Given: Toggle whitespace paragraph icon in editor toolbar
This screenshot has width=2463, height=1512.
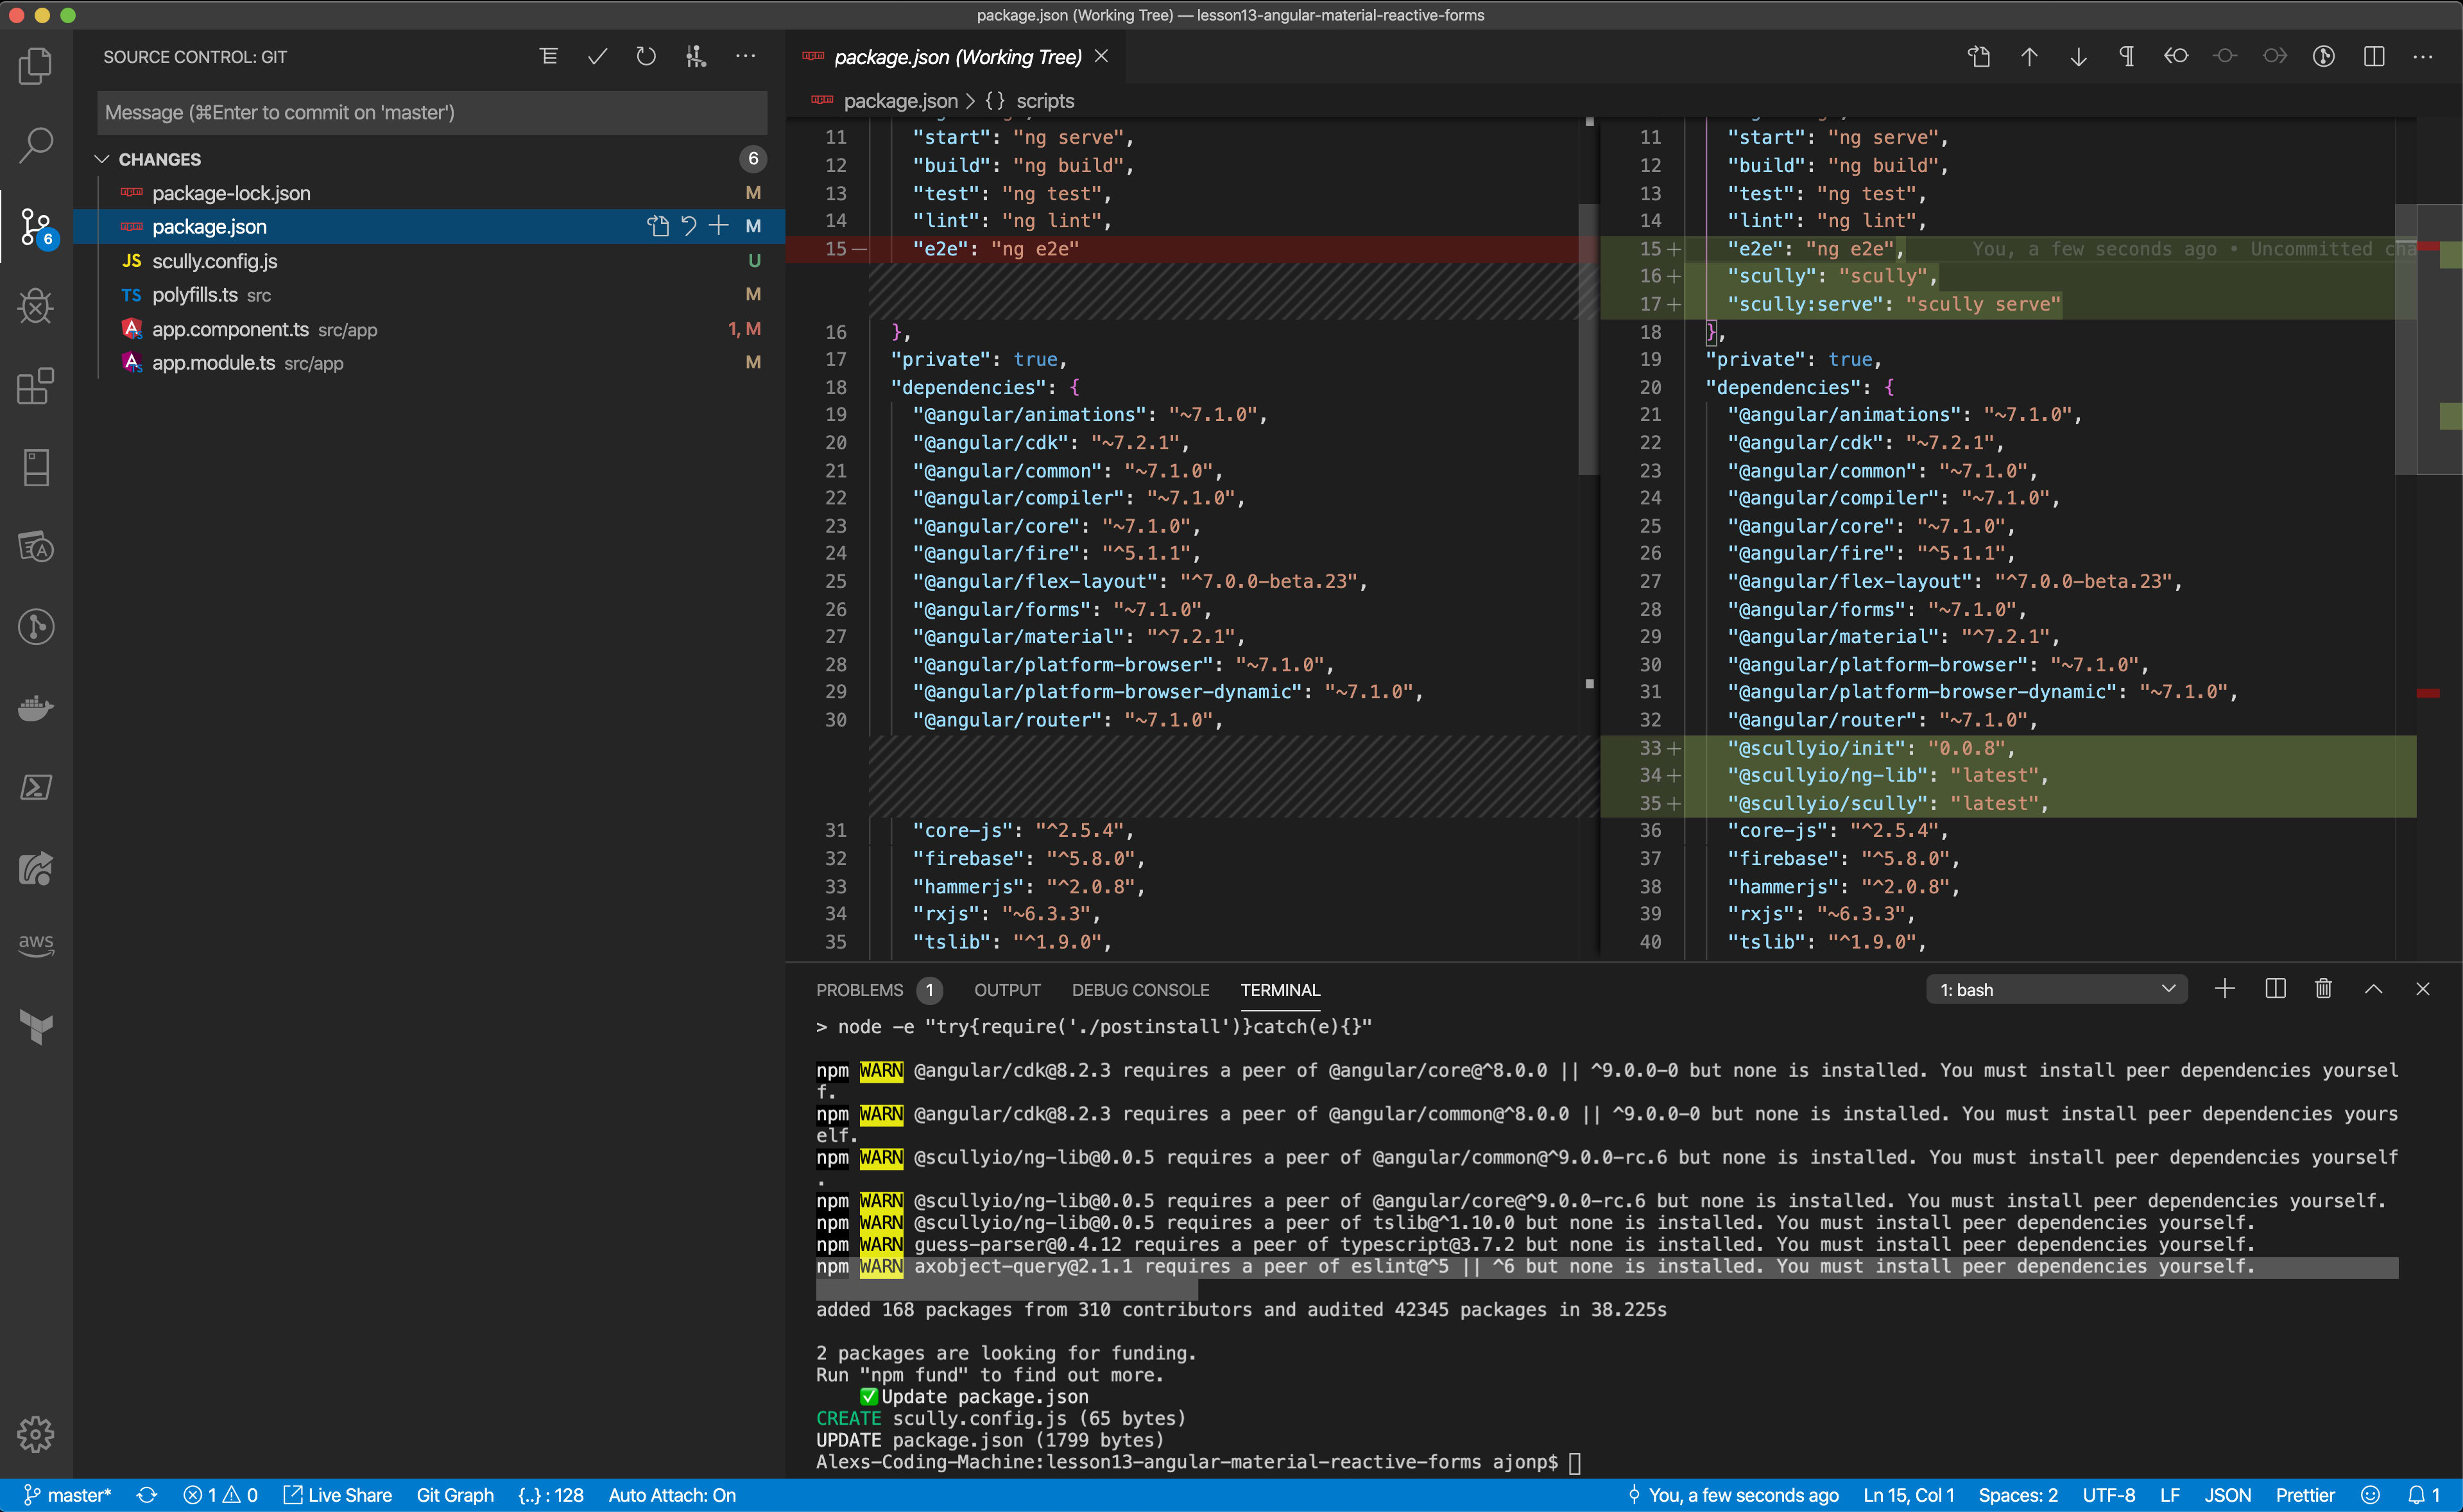Looking at the screenshot, I should point(2127,57).
